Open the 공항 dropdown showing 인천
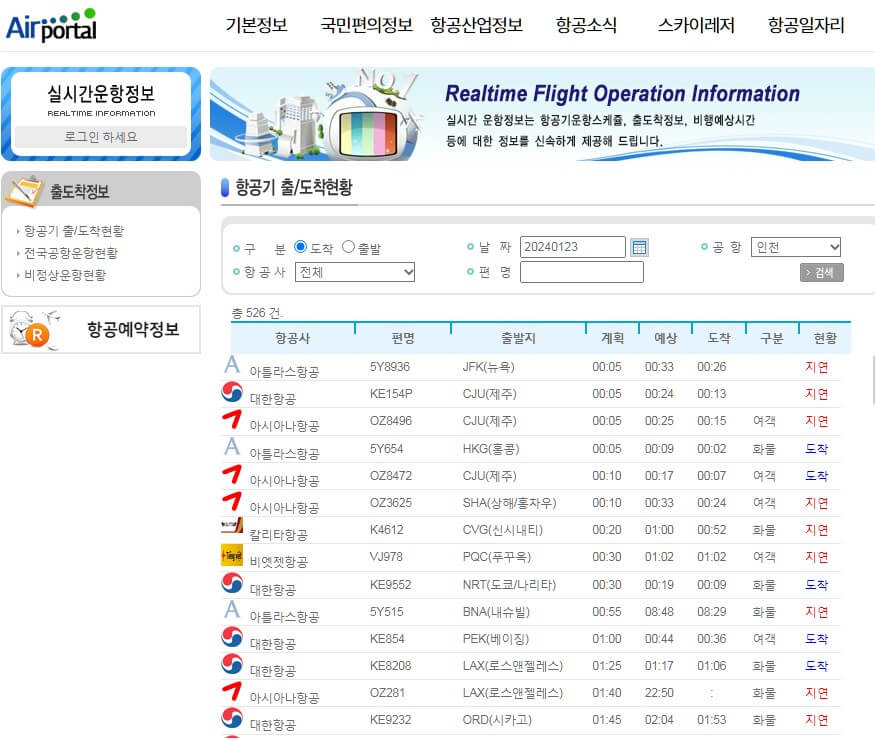Viewport: 875px width, 739px height. tap(796, 247)
